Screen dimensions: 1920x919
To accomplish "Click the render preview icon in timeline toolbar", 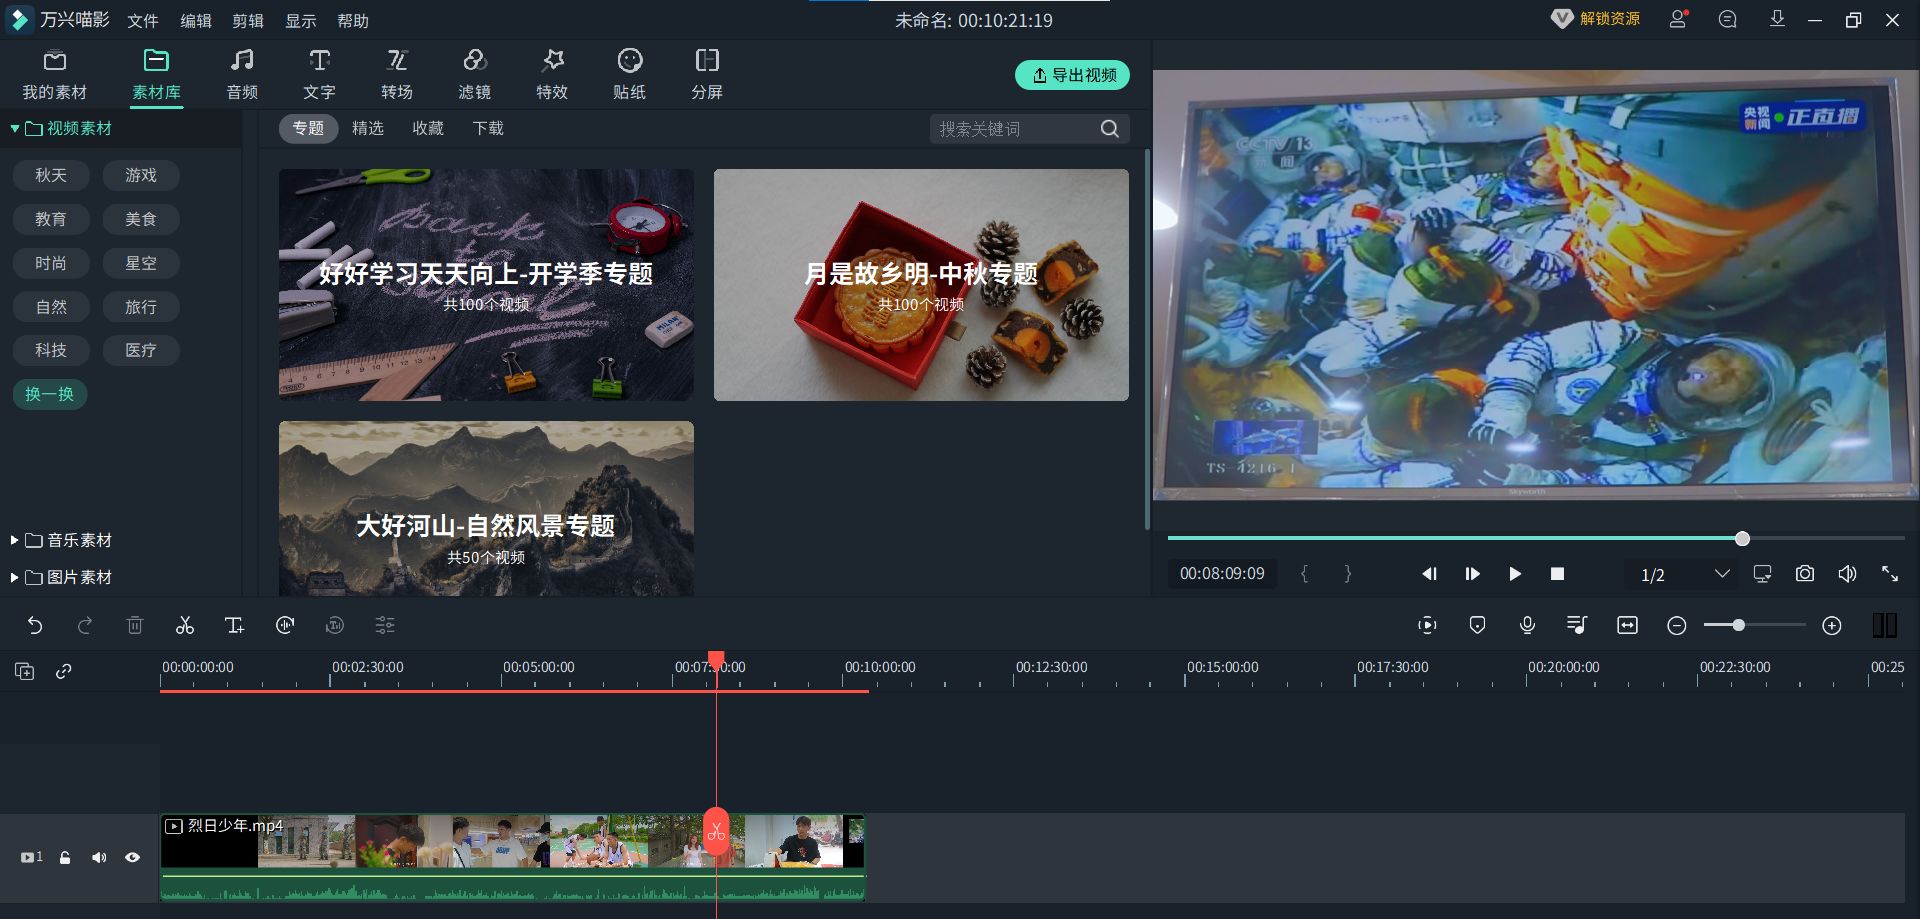I will [1427, 626].
